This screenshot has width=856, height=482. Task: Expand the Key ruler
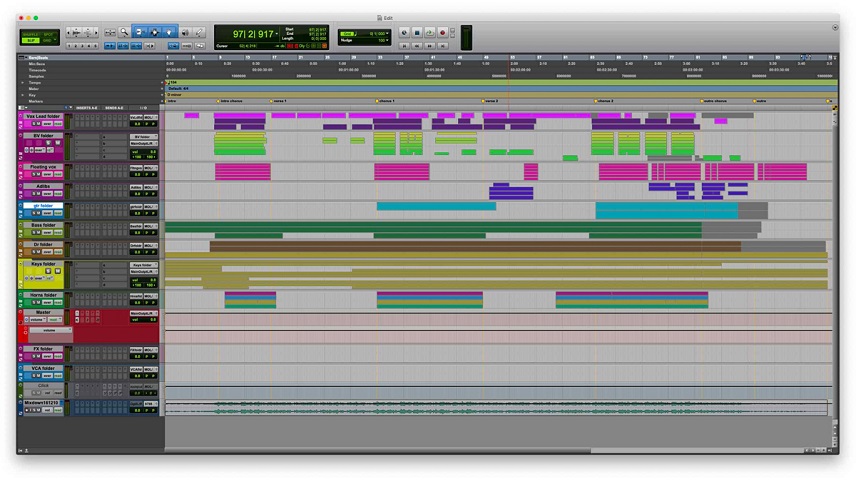pos(22,95)
